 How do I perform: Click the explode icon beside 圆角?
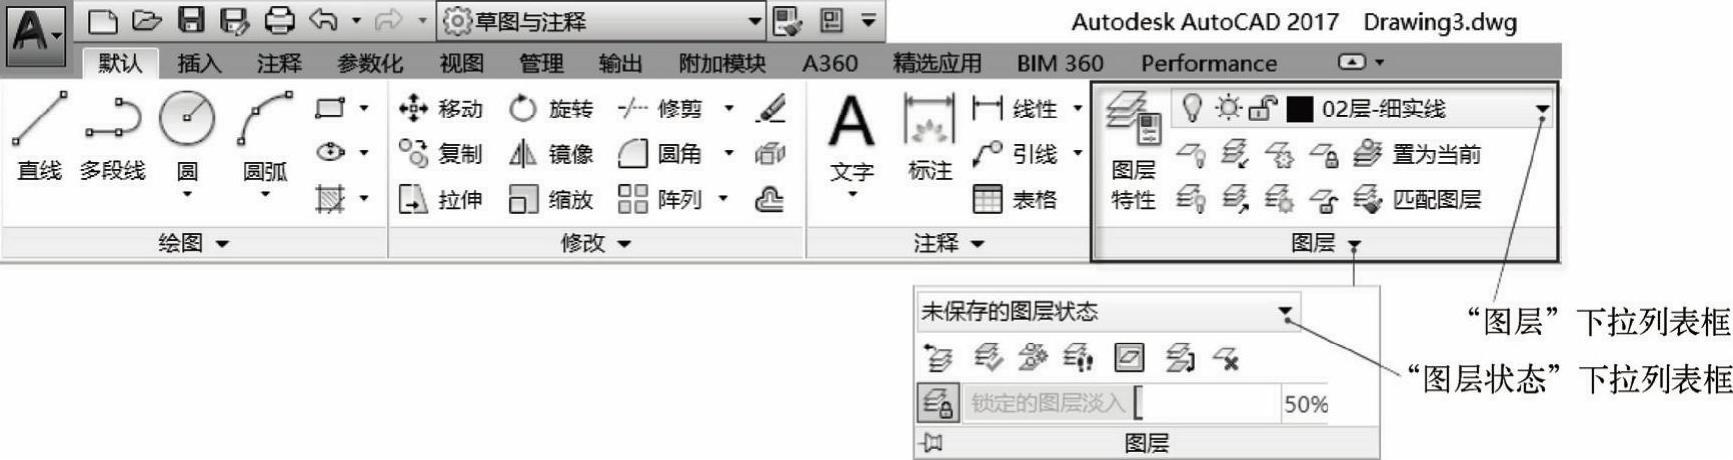click(769, 153)
